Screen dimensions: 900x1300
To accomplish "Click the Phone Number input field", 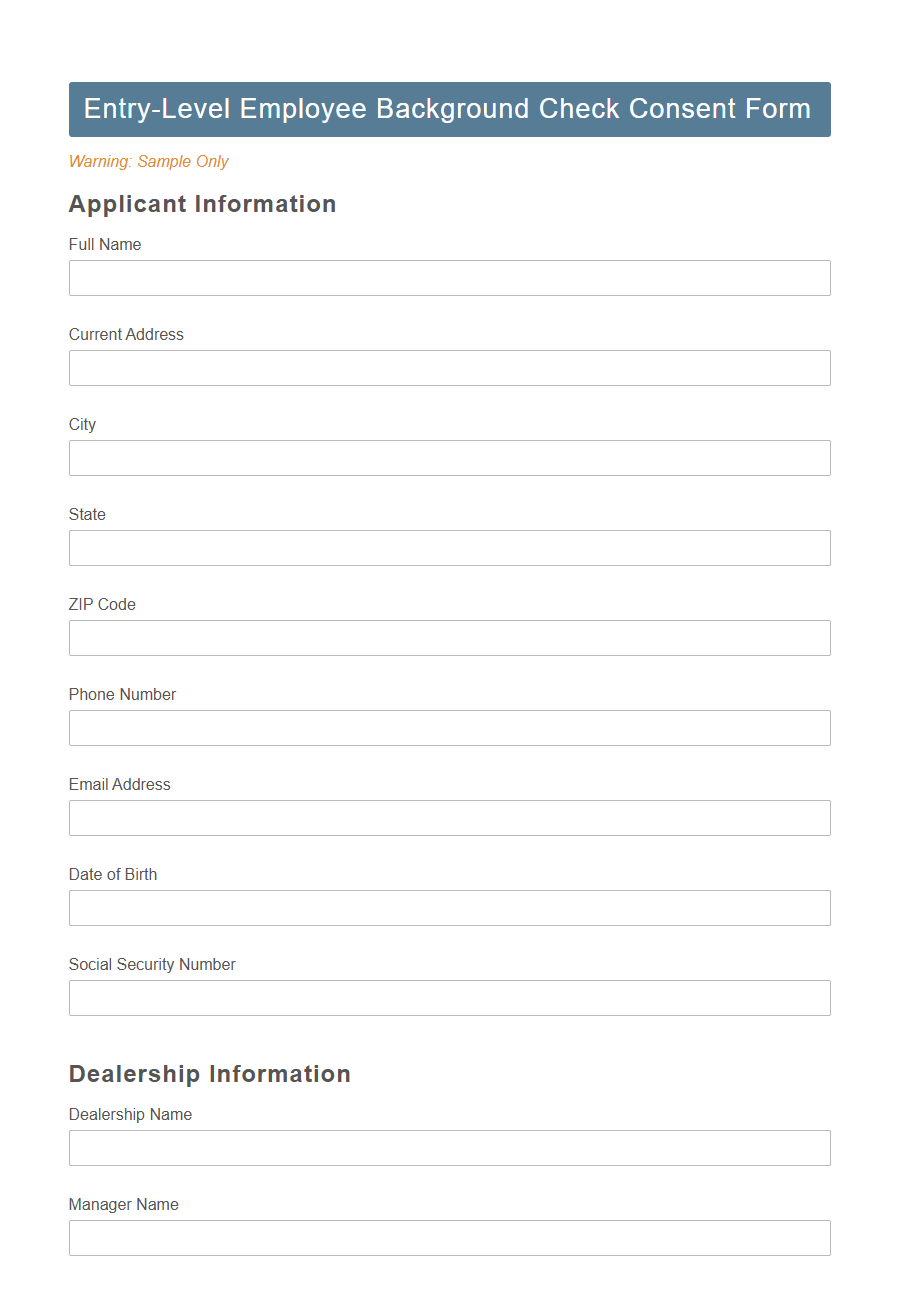I will [x=449, y=728].
